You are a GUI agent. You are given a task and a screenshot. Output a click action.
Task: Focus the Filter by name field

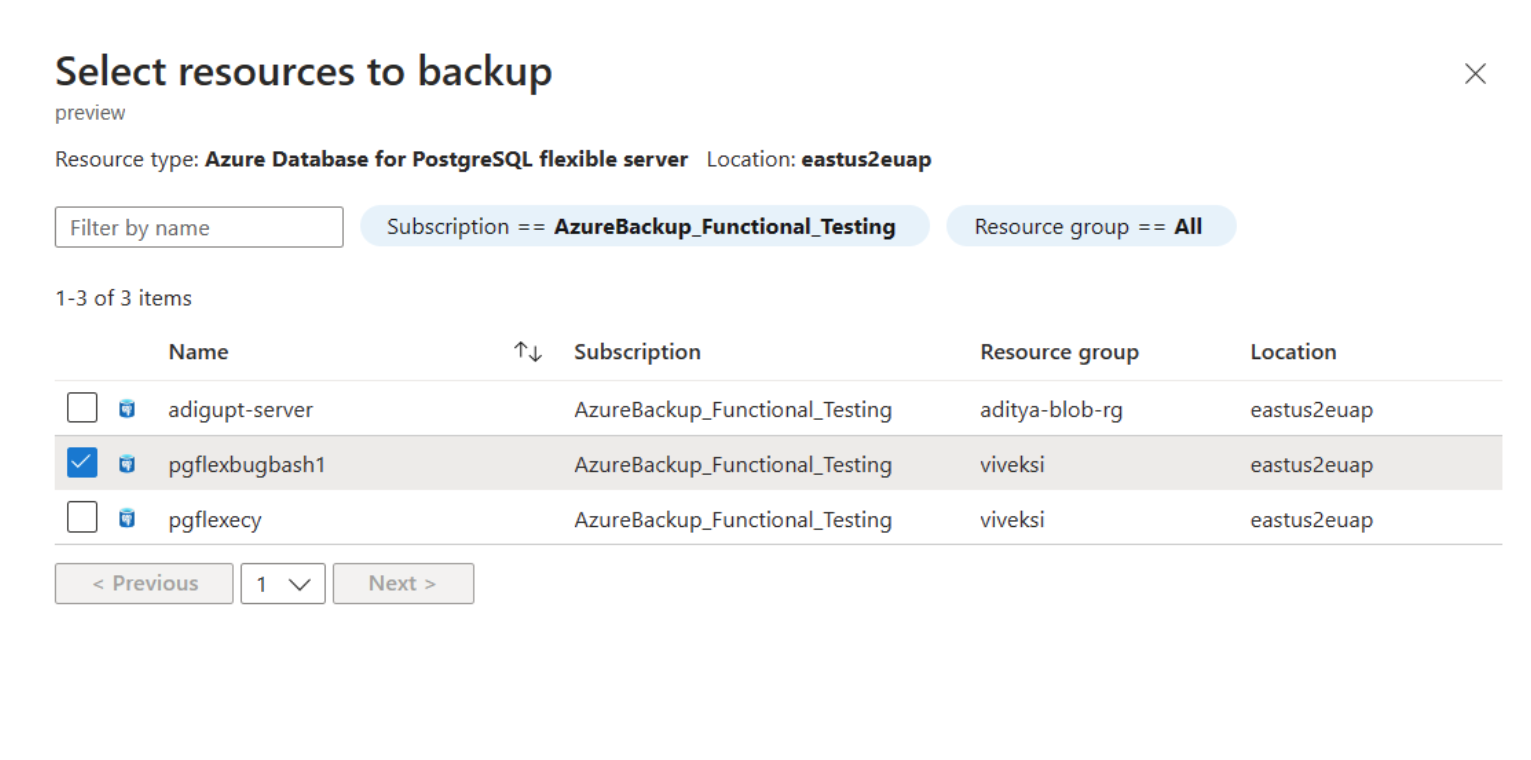[199, 228]
